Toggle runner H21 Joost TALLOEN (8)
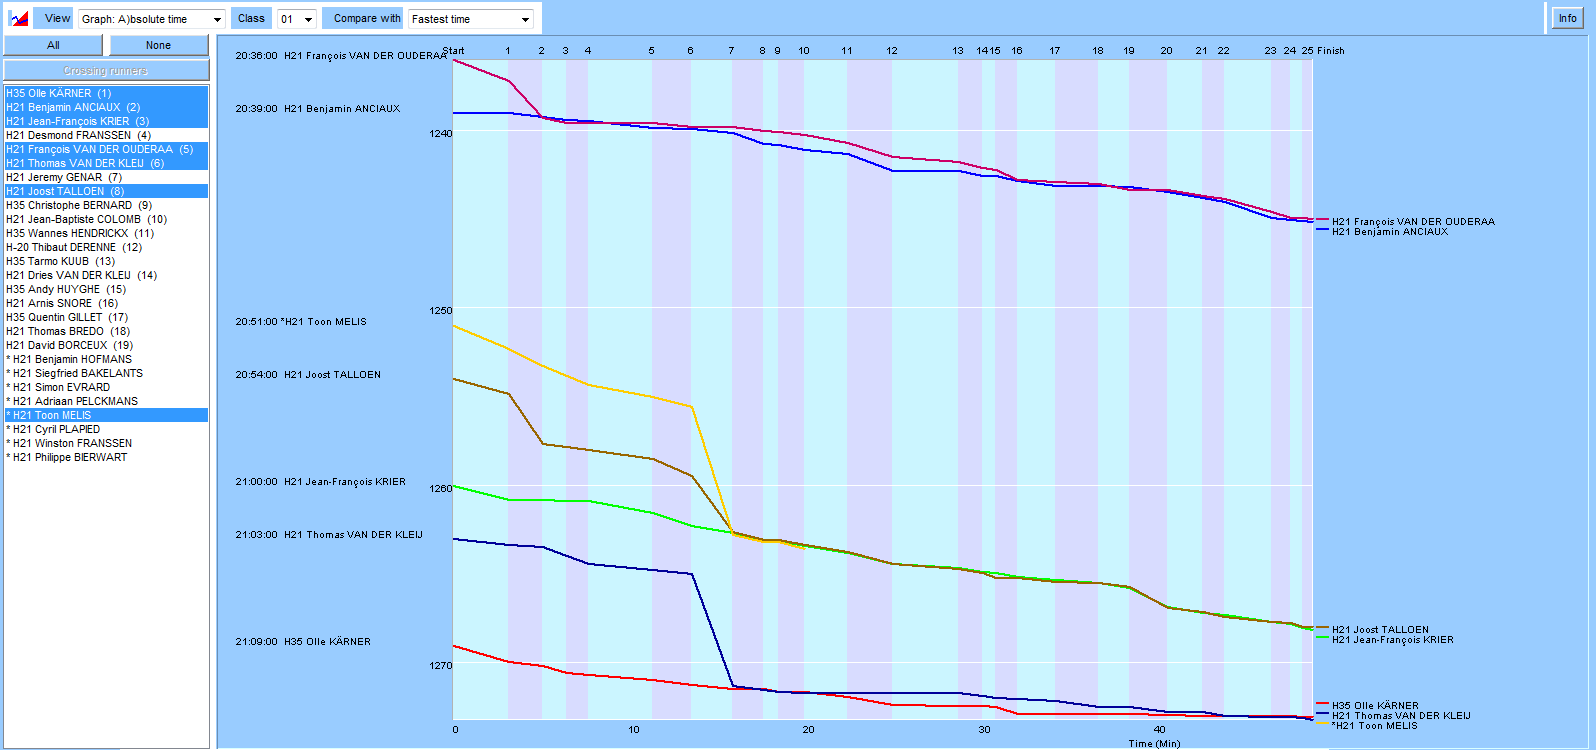The height and width of the screenshot is (750, 1596). pyautogui.click(x=106, y=191)
